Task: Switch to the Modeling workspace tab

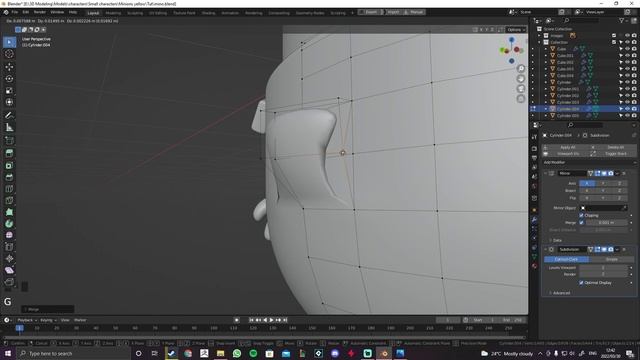Action: coord(113,13)
